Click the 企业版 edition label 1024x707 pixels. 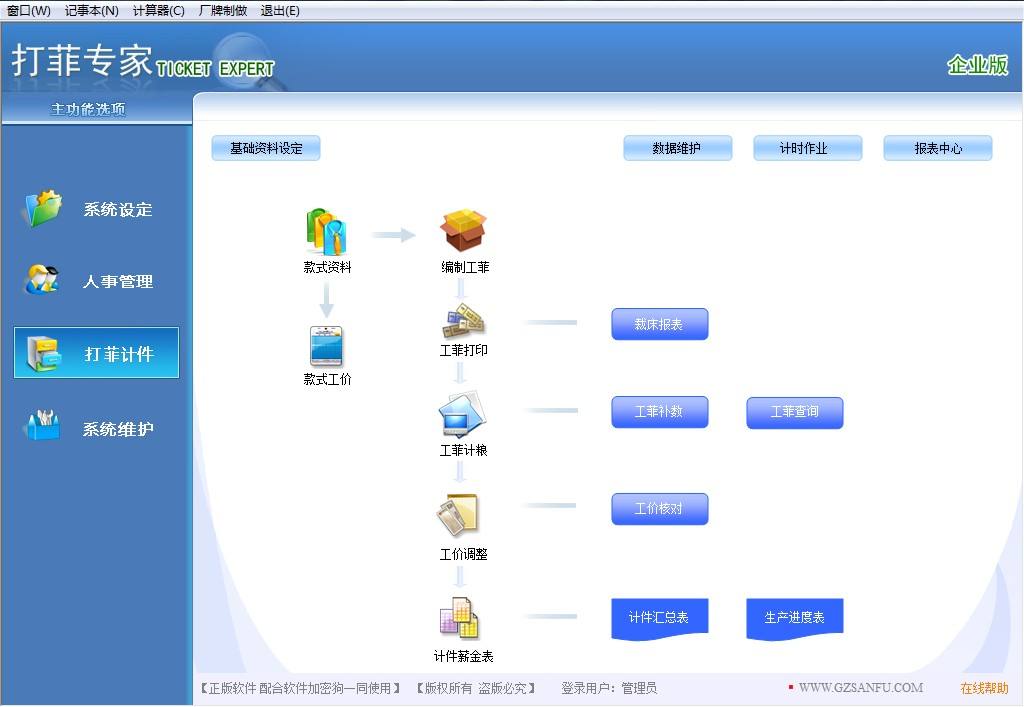[x=978, y=65]
